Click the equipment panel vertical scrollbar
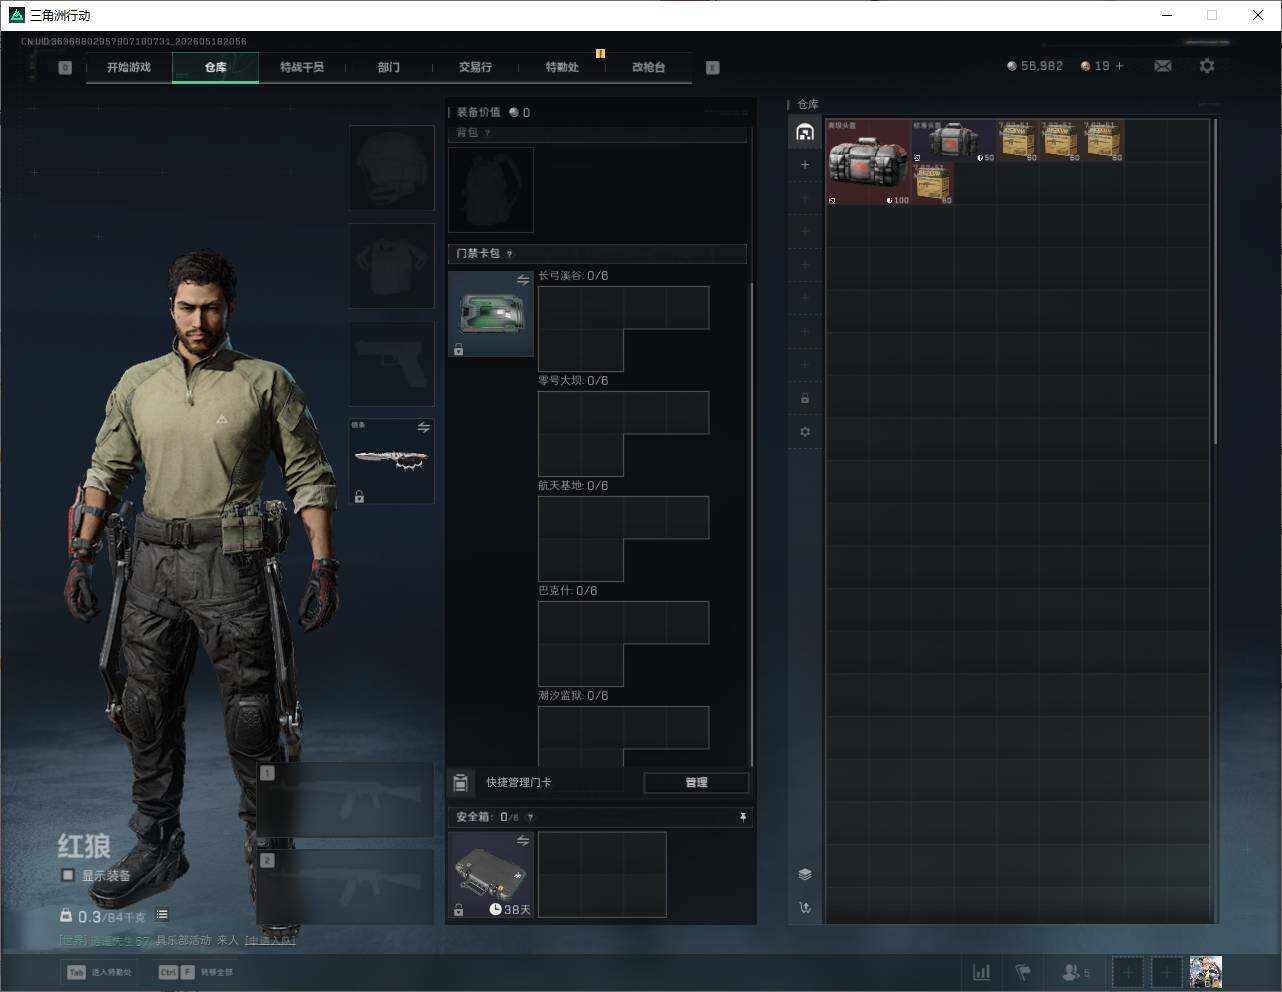The width and height of the screenshot is (1282, 992). tap(751, 525)
